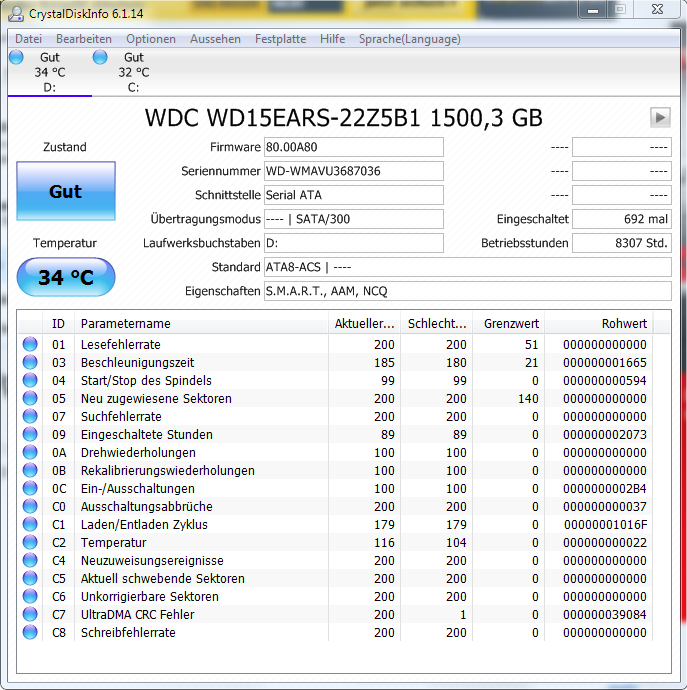
Task: Sort by the Aktueller column header
Action: (364, 323)
